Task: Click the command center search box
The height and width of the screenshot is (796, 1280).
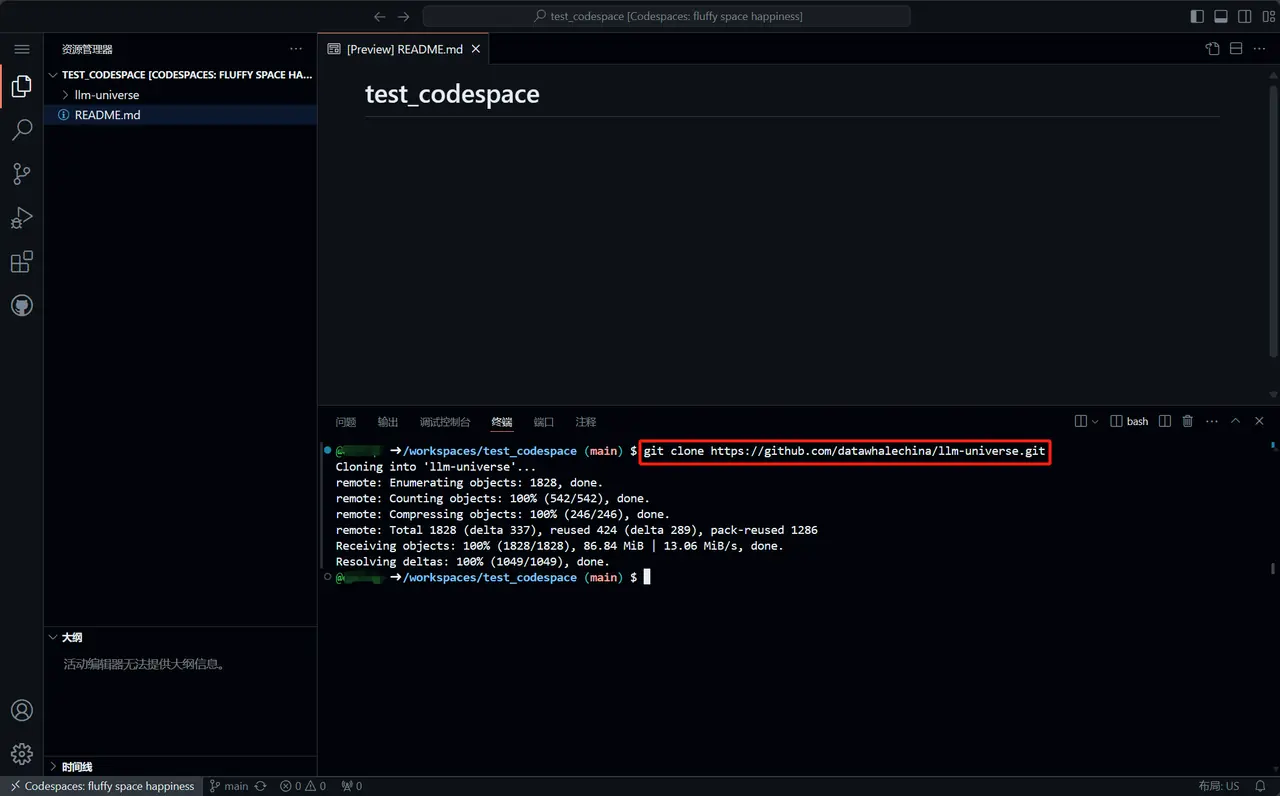Action: point(667,16)
